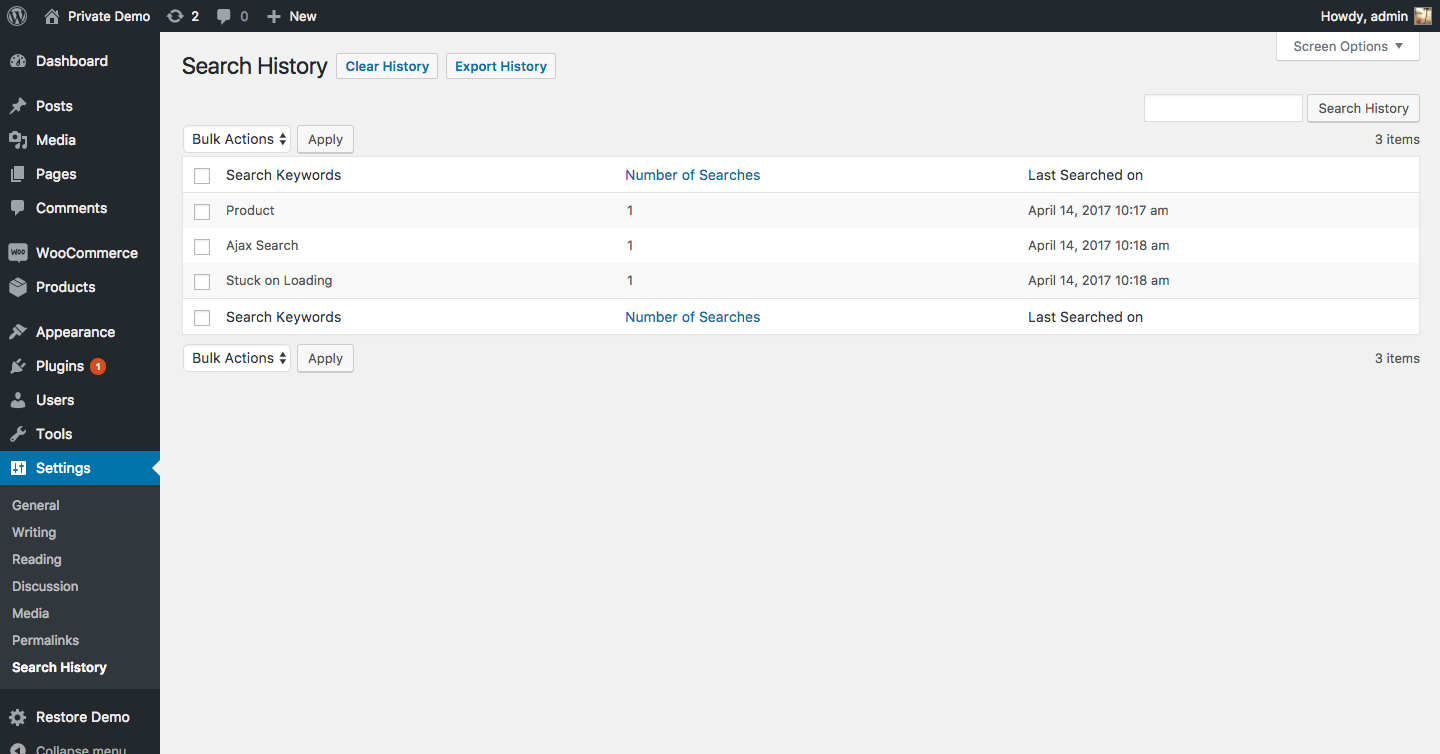The image size is (1440, 754).
Task: Open Writing settings submenu item
Action: tap(34, 532)
